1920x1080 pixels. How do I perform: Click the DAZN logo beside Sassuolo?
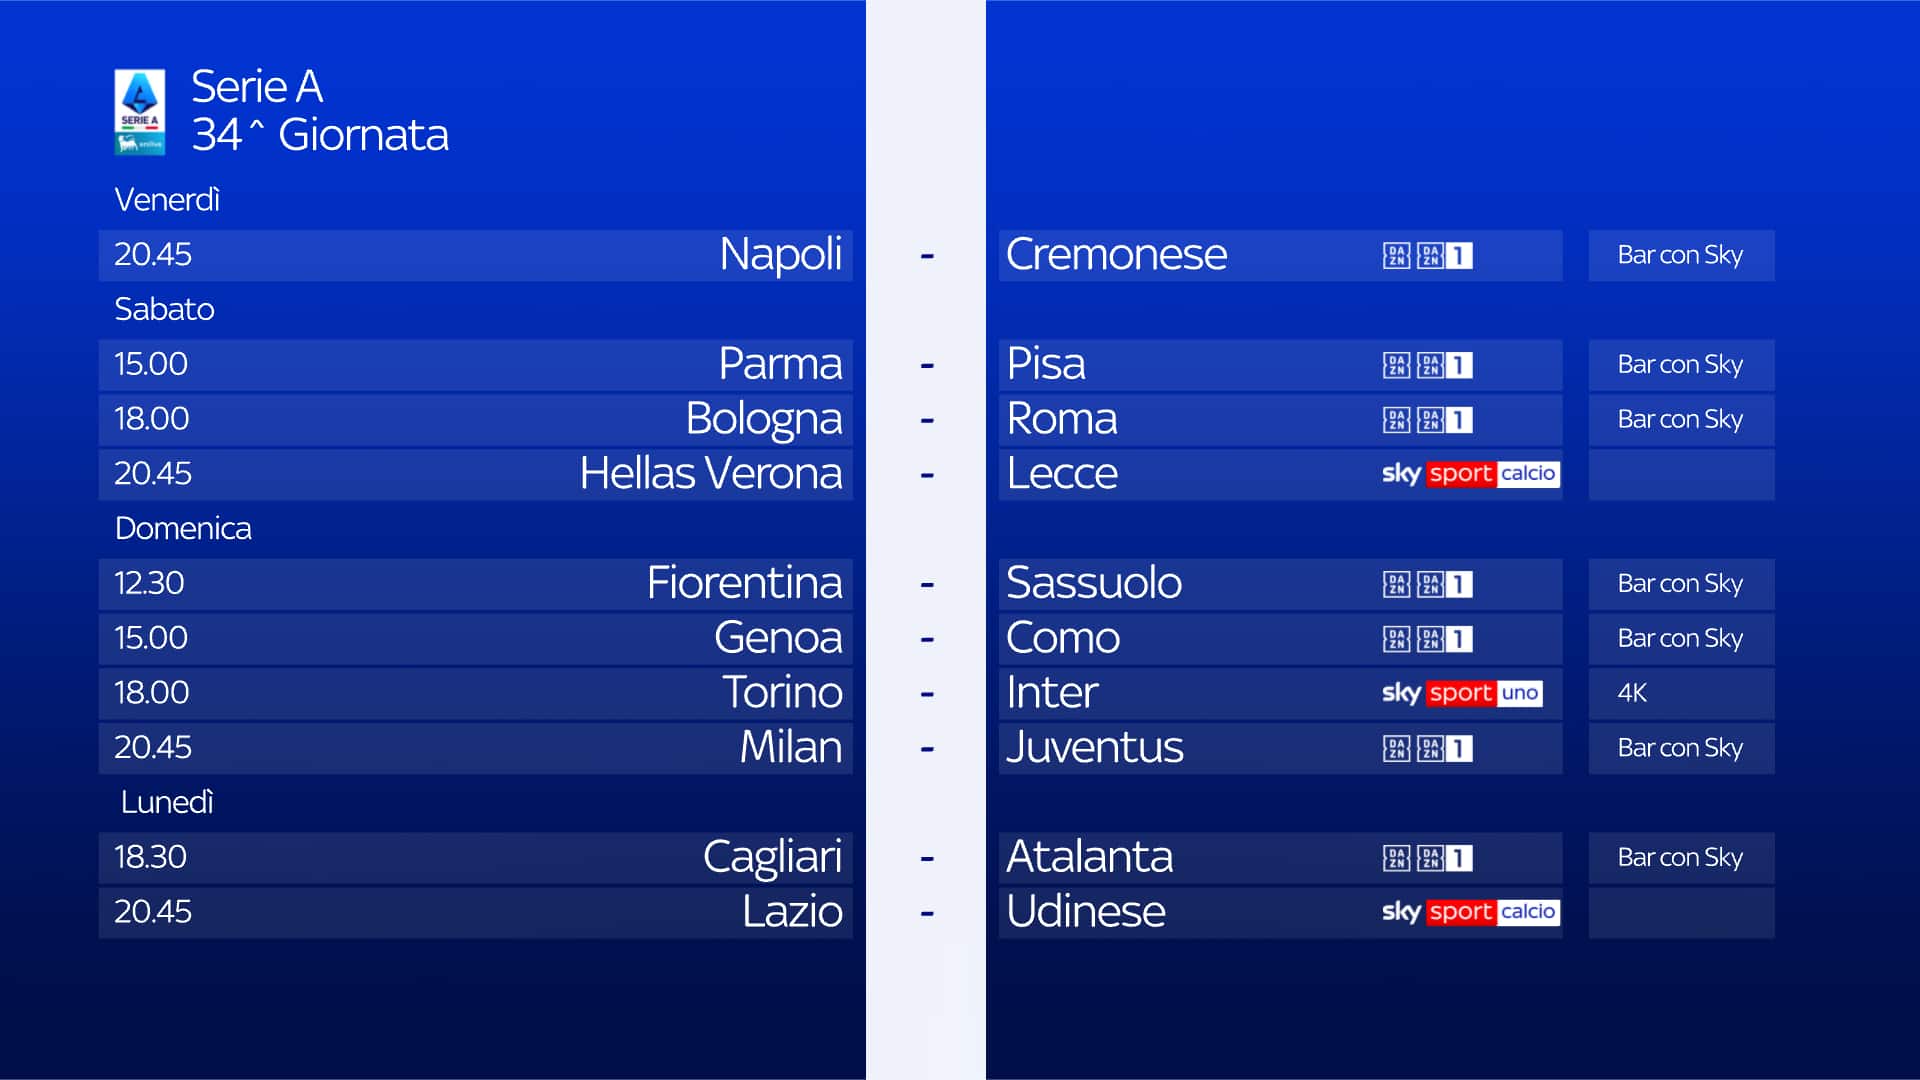[x=1396, y=584]
